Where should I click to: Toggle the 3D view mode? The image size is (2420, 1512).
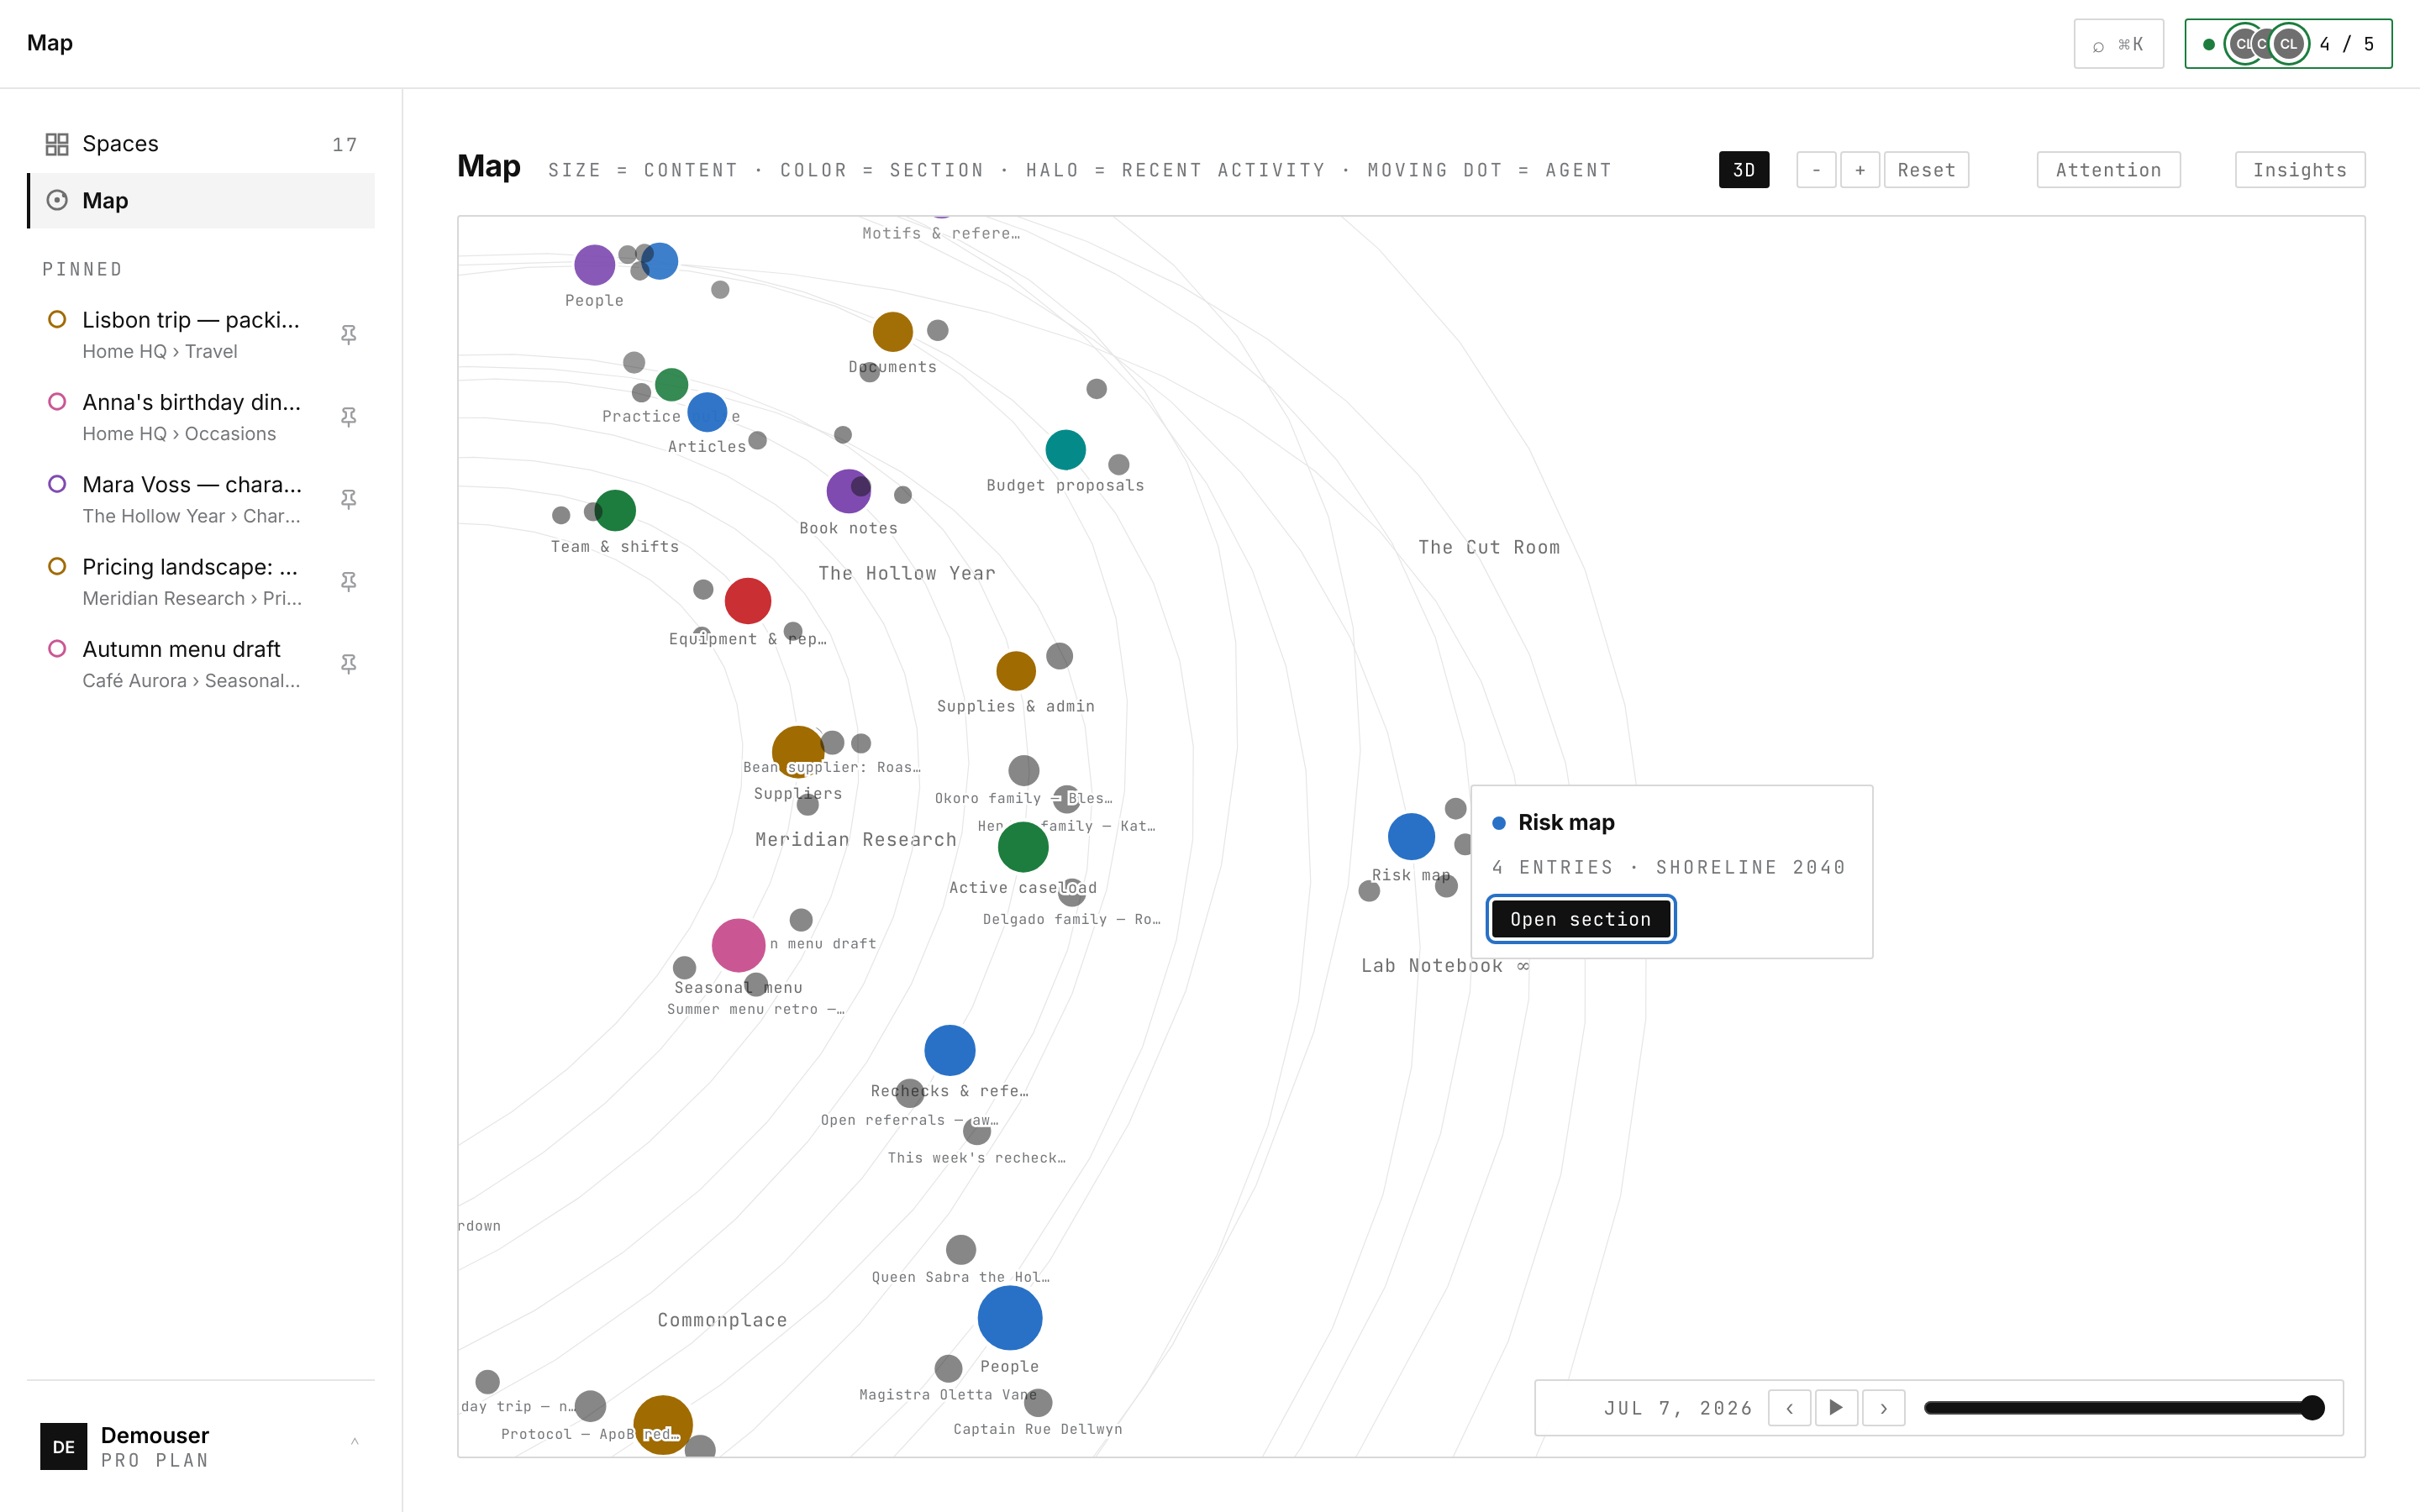1743,170
